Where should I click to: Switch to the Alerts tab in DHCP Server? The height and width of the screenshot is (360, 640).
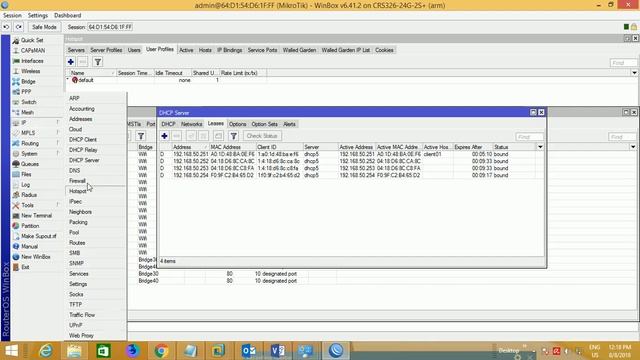coord(289,124)
